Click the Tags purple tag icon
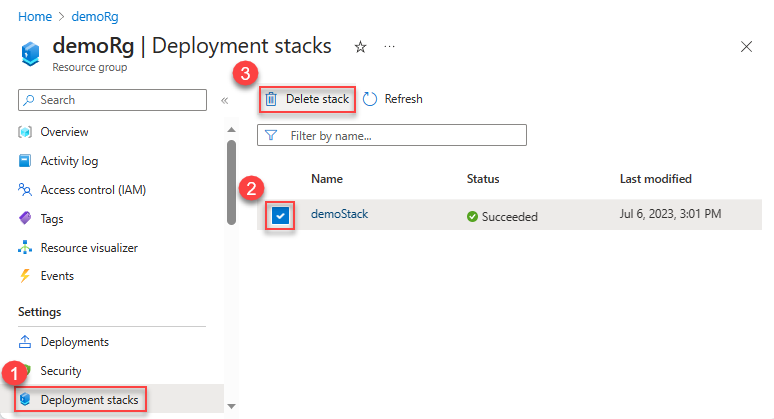 25,218
